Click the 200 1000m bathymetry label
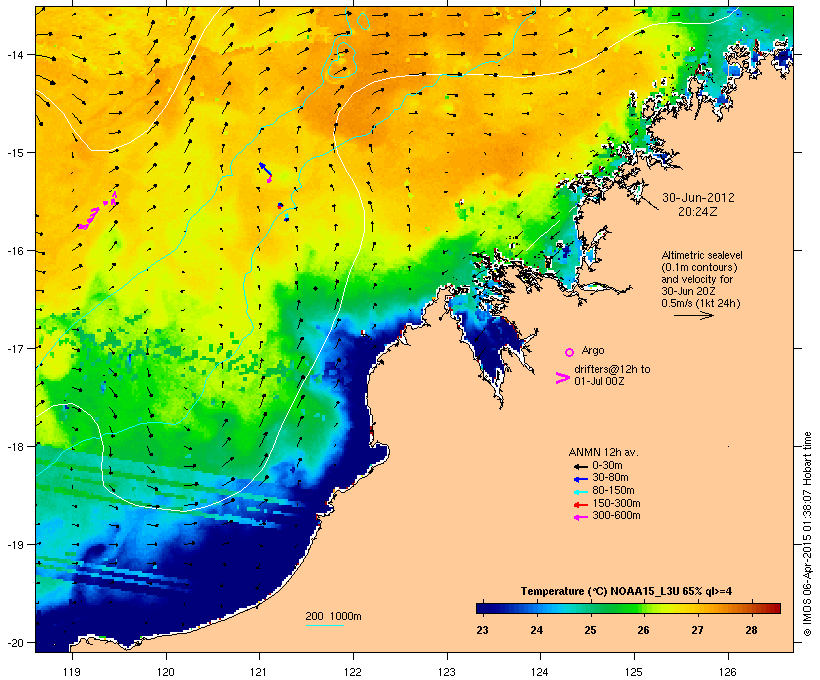 [x=333, y=616]
